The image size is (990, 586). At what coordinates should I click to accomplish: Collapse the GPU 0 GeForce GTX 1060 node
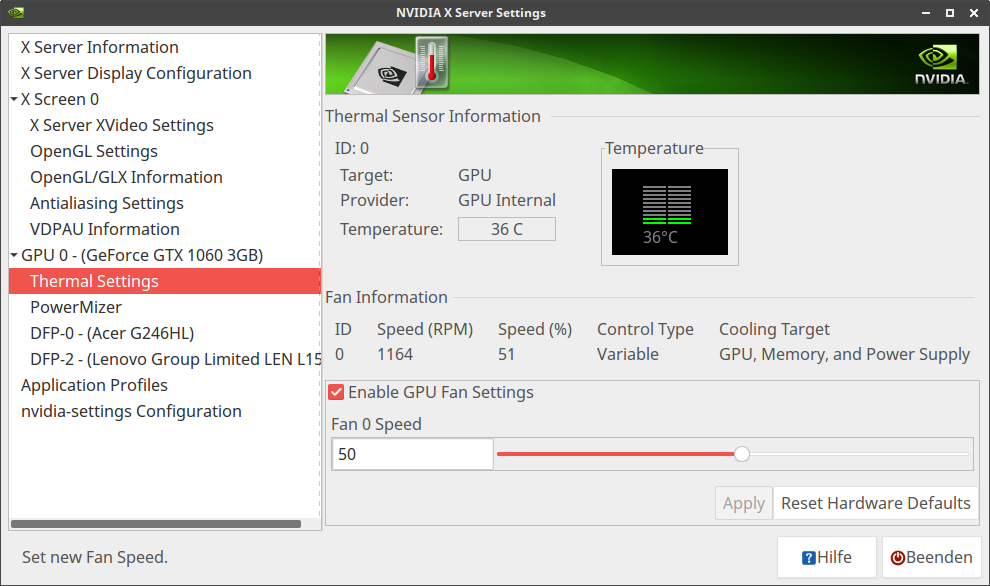click(14, 255)
